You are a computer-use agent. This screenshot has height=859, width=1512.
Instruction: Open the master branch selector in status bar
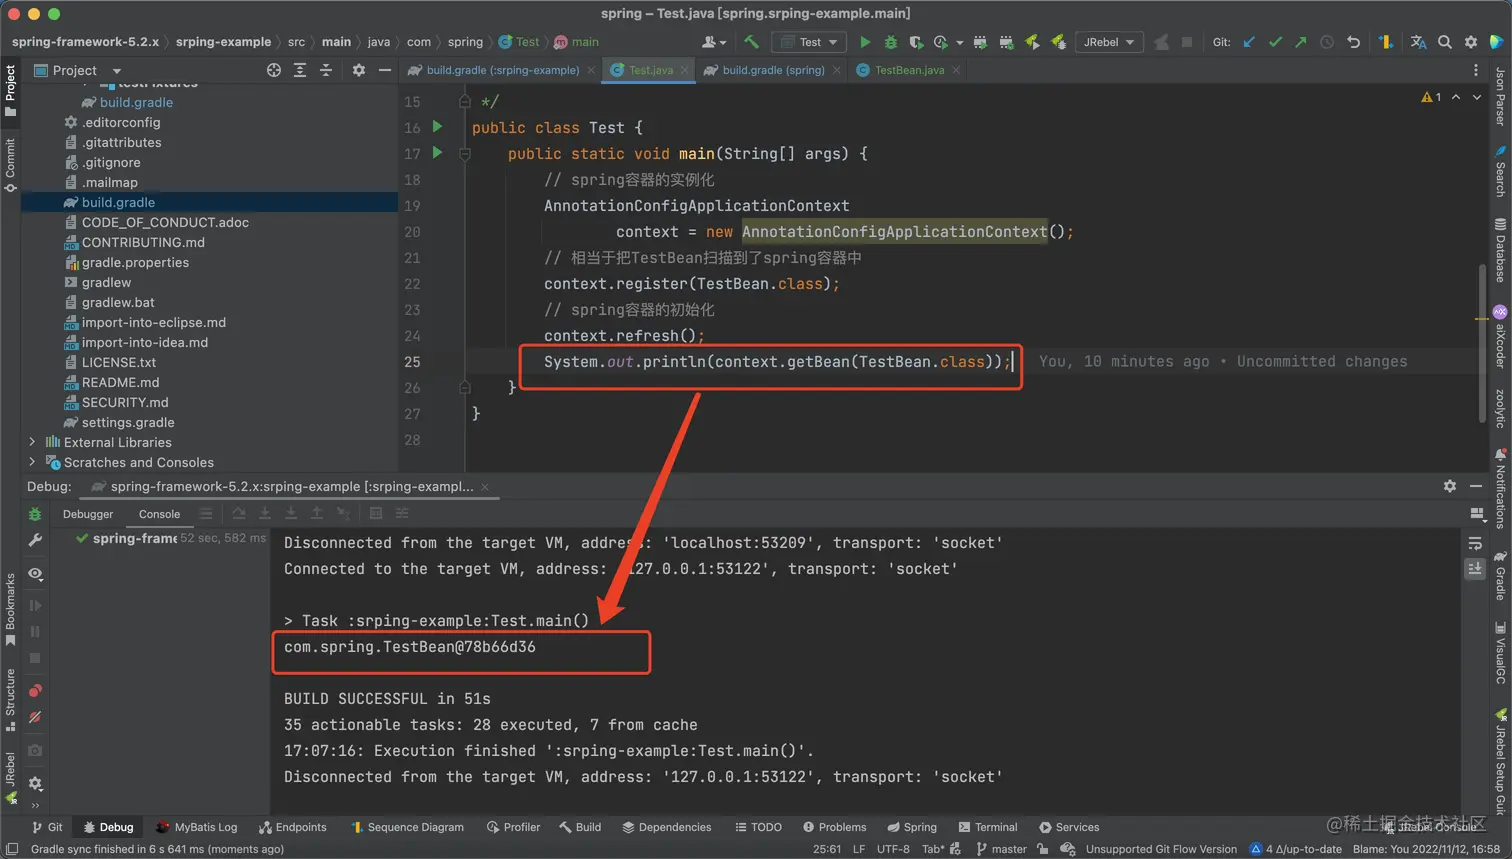pos(1002,849)
